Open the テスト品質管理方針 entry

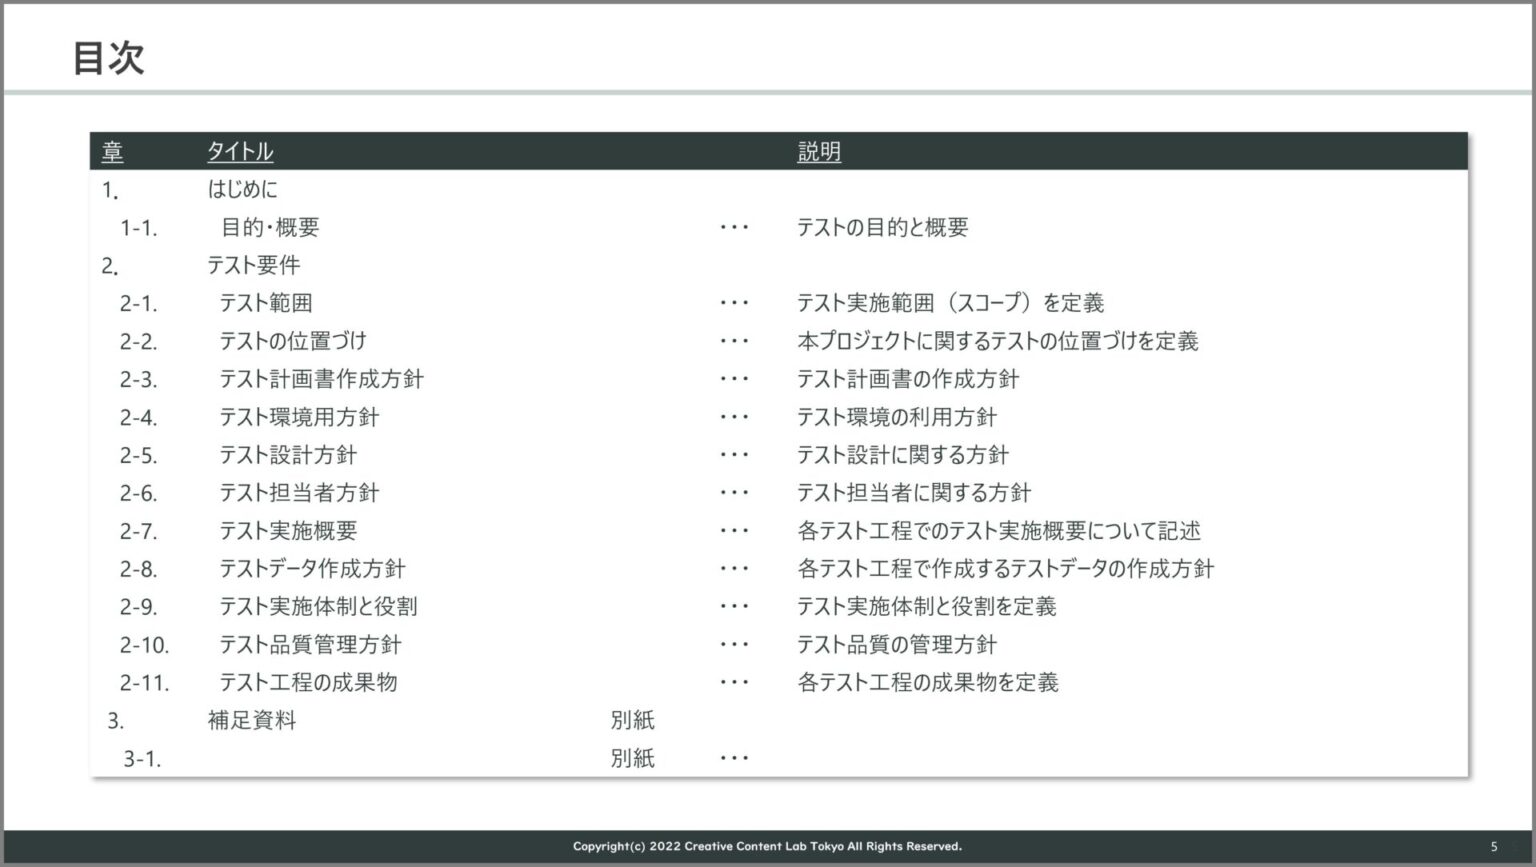tap(310, 645)
